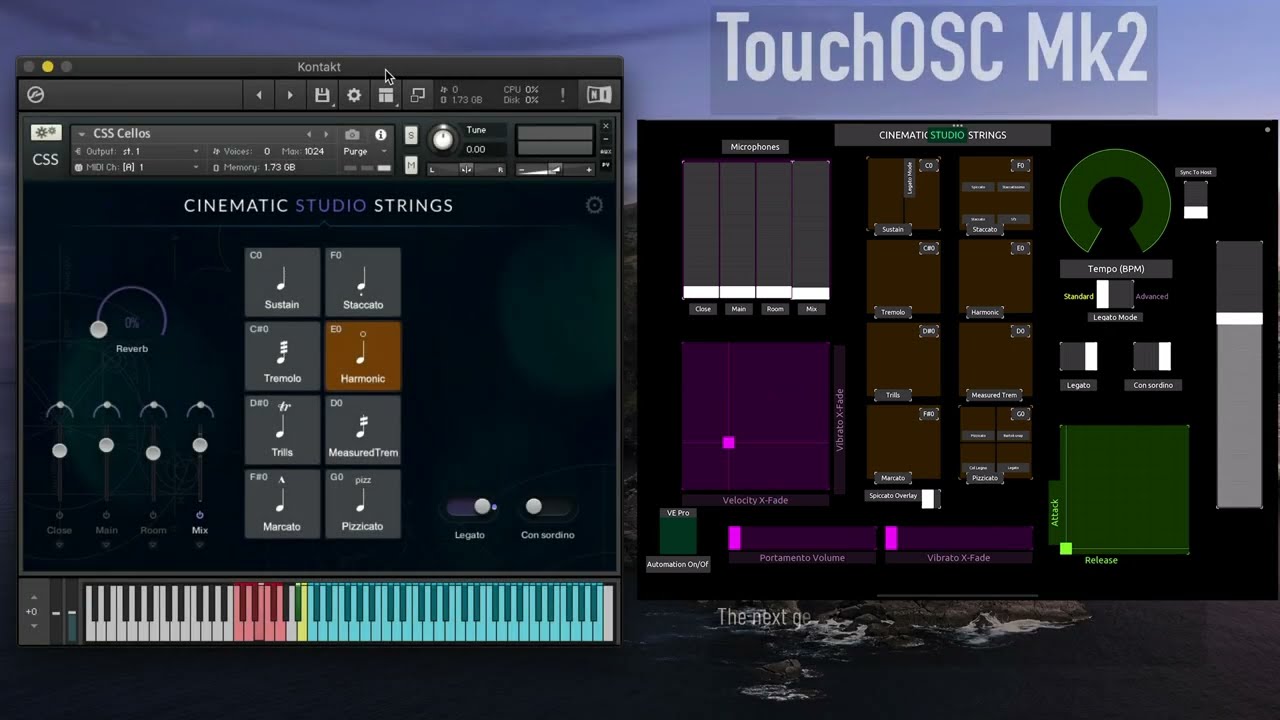Click the Tune knob in Kontakt
Viewport: 1280px width, 720px height.
[442, 140]
